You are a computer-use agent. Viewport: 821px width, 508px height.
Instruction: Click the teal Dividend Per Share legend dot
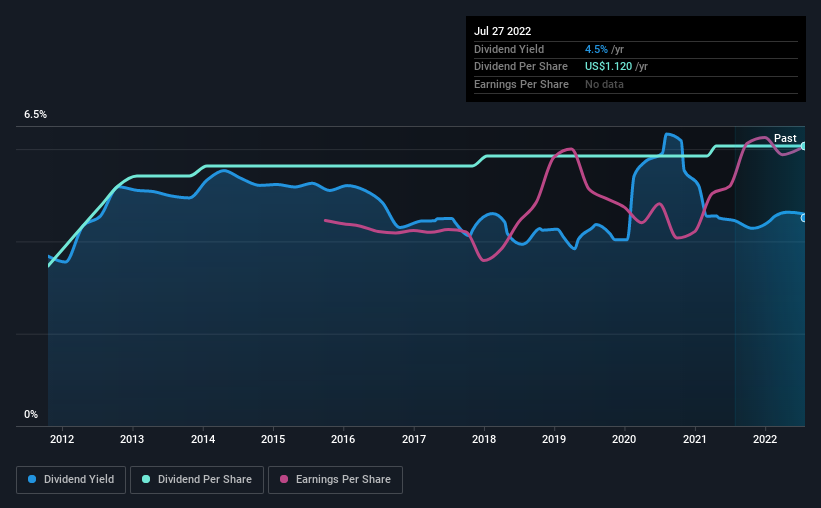point(146,479)
